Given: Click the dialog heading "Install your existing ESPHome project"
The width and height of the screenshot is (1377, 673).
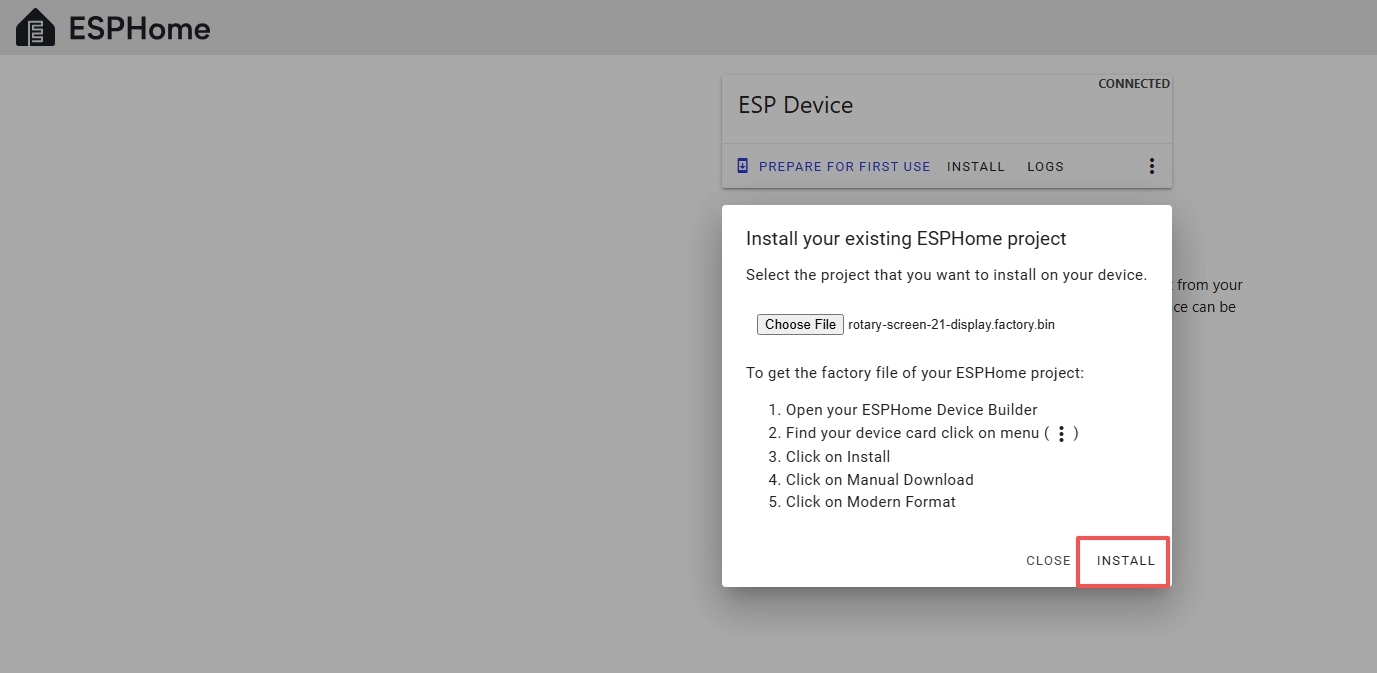Looking at the screenshot, I should (x=906, y=239).
